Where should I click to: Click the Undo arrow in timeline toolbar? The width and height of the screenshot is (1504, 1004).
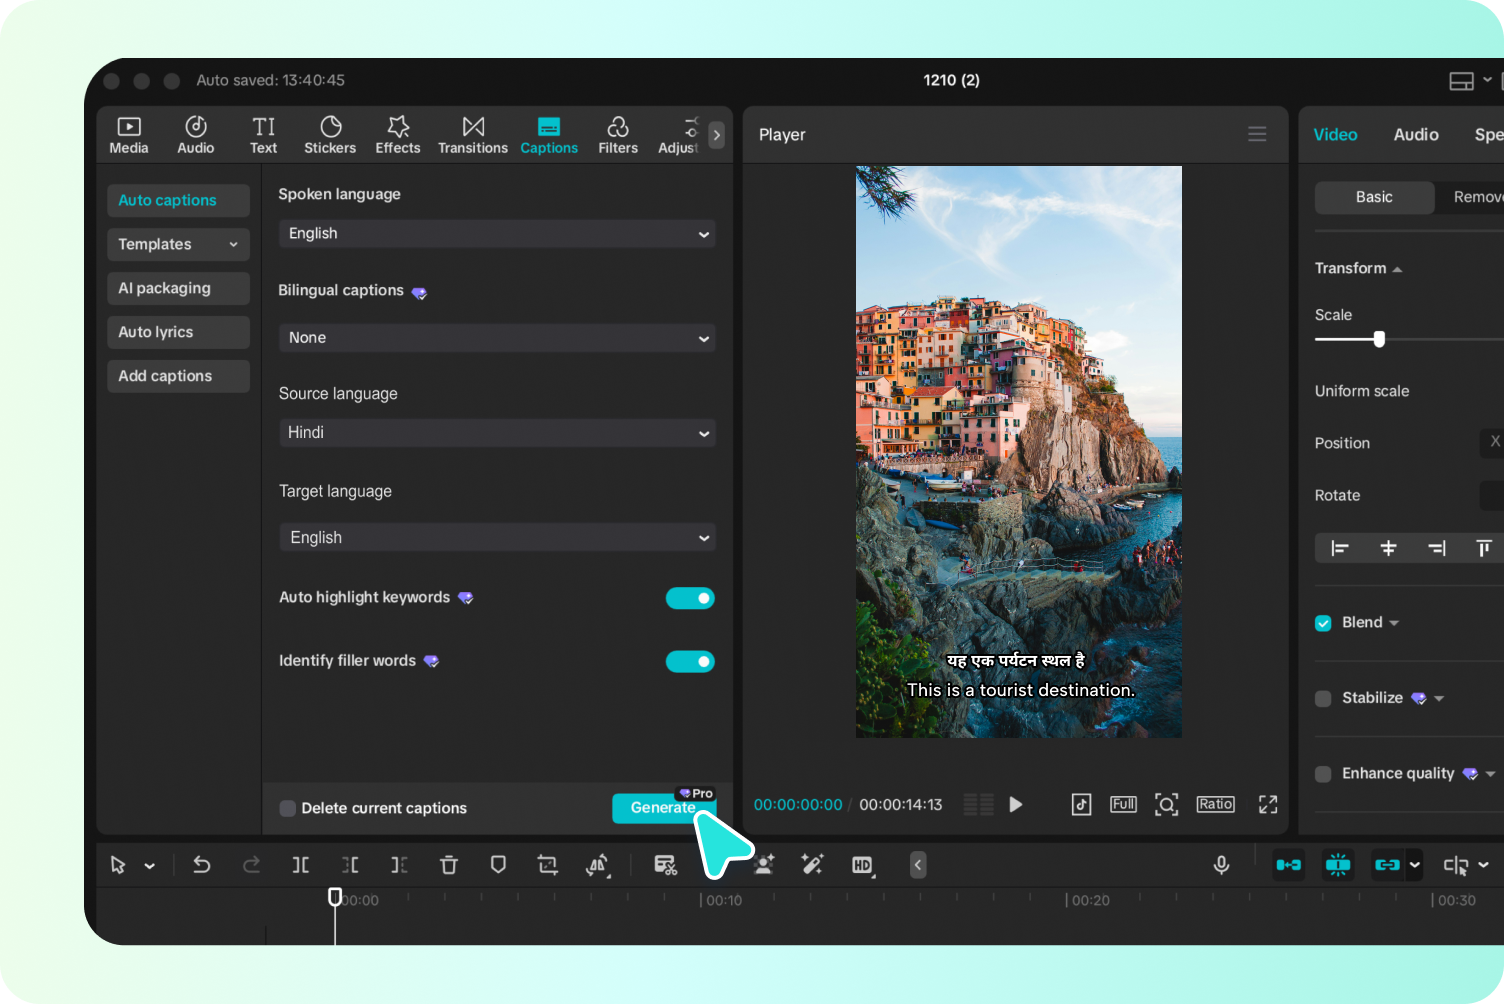[201, 865]
